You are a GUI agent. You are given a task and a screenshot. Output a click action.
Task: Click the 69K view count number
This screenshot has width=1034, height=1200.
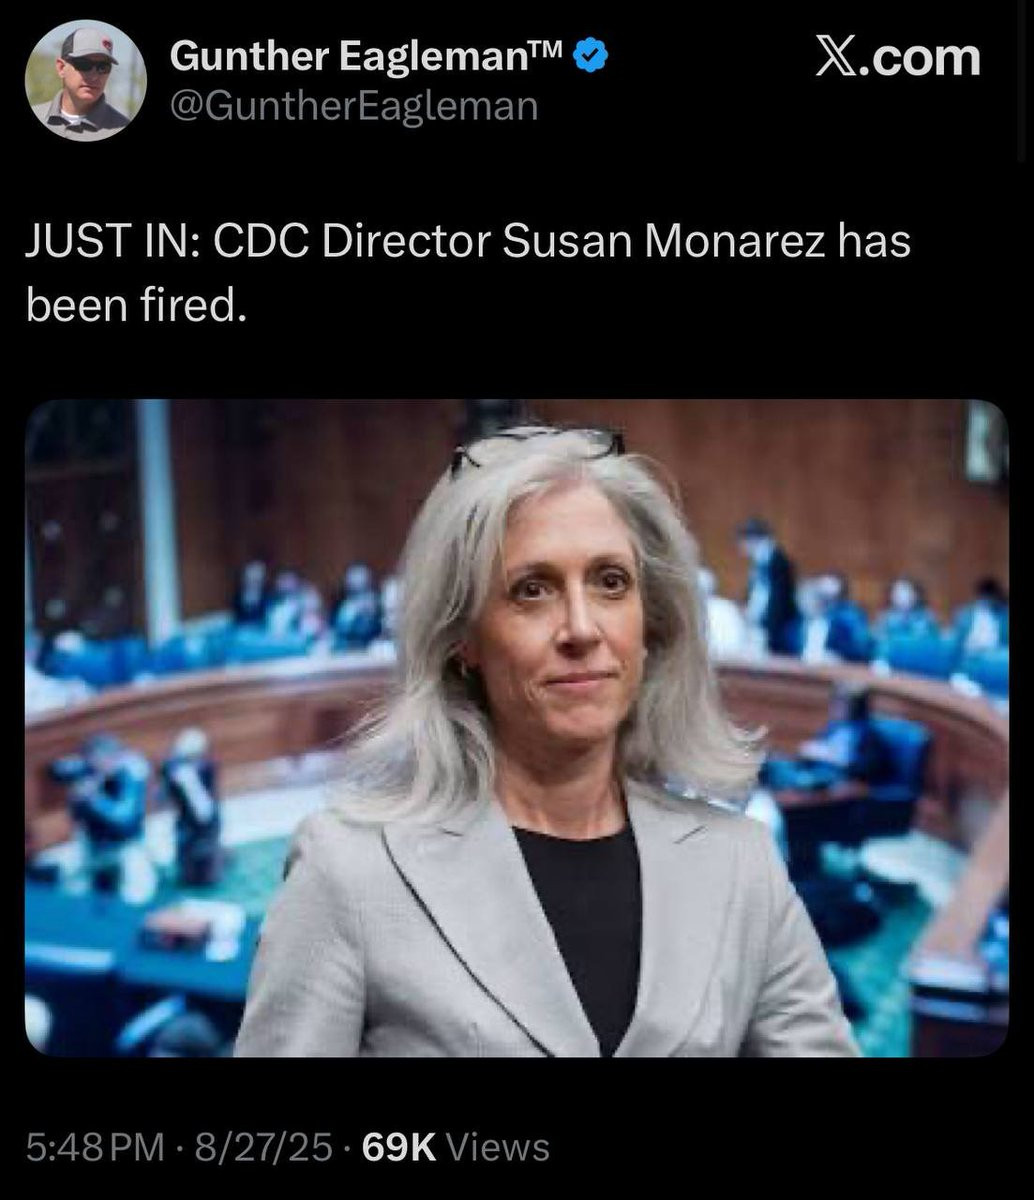tap(398, 1146)
